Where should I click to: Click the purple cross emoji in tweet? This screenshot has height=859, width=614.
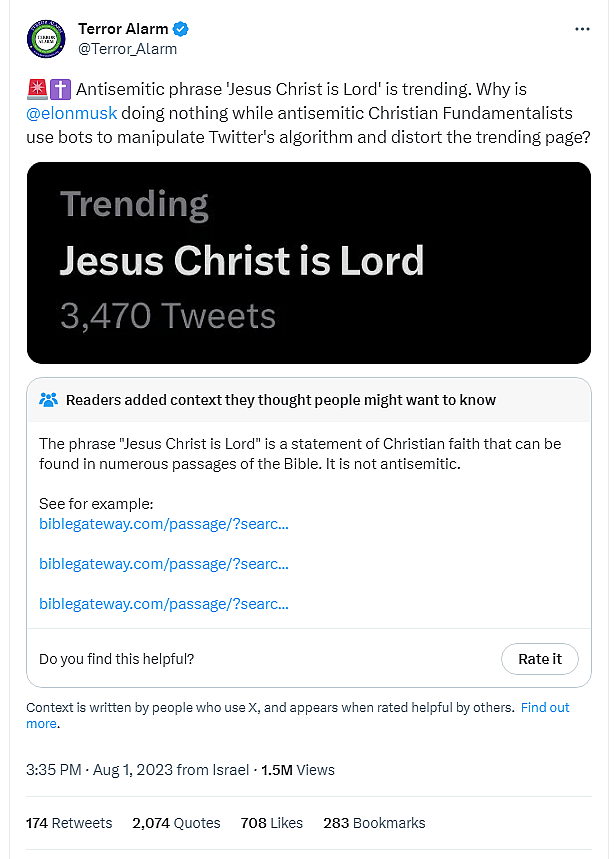click(x=58, y=89)
